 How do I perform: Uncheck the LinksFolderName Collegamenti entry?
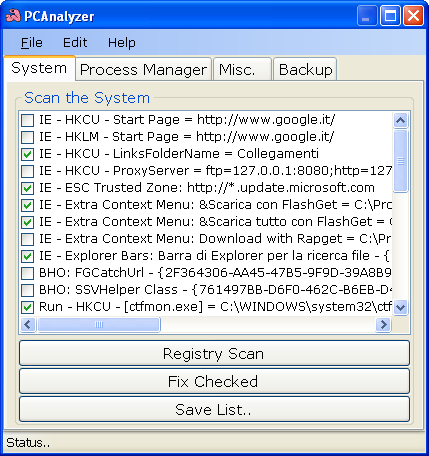[x=27, y=154]
